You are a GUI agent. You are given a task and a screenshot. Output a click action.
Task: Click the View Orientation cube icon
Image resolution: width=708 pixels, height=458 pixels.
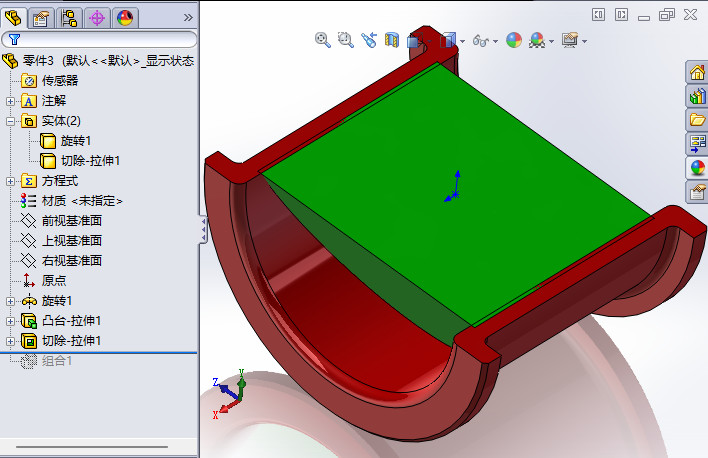415,41
